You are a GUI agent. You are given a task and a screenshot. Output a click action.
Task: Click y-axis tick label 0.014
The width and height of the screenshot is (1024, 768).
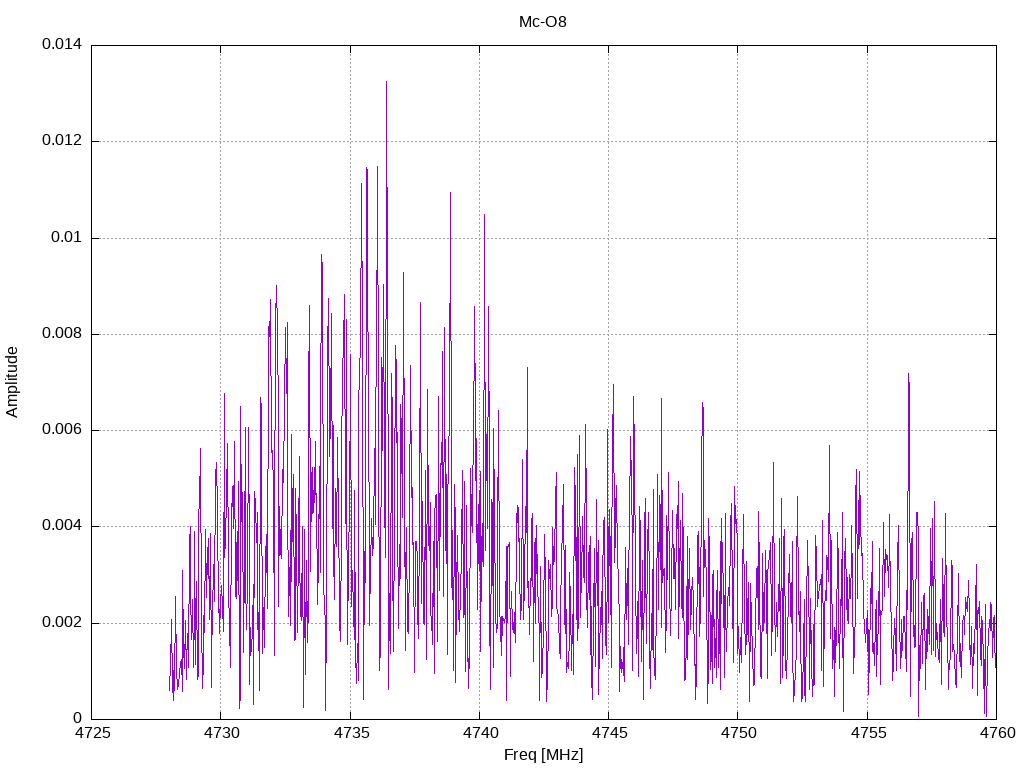pos(63,44)
